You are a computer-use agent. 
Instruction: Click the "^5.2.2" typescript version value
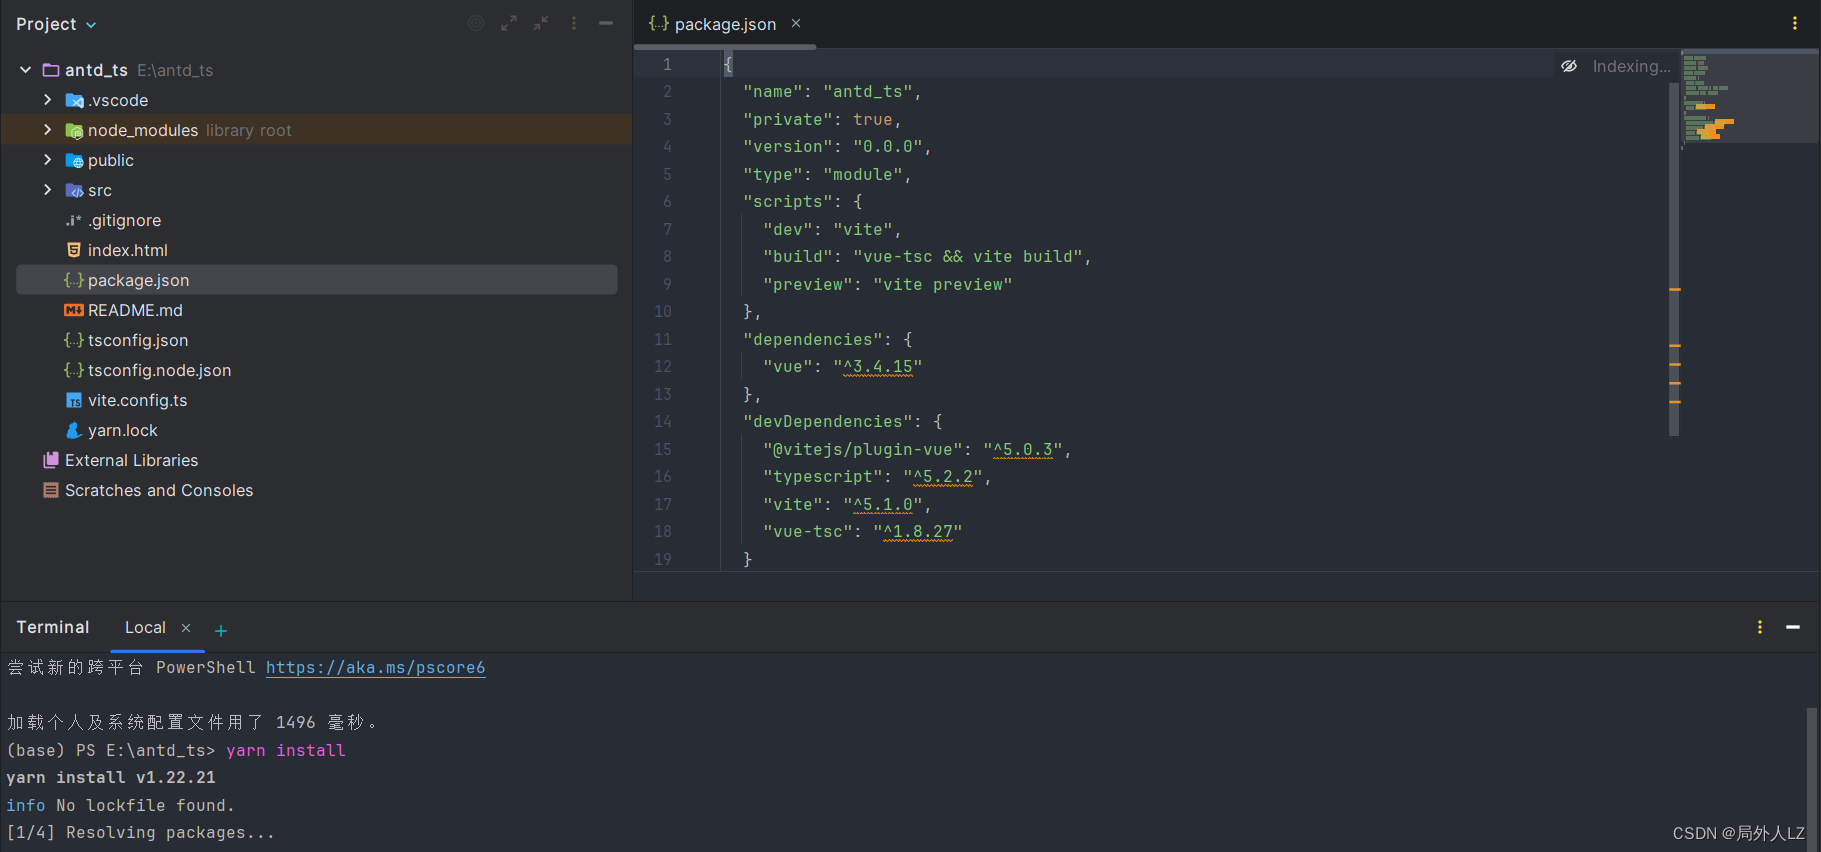point(943,477)
